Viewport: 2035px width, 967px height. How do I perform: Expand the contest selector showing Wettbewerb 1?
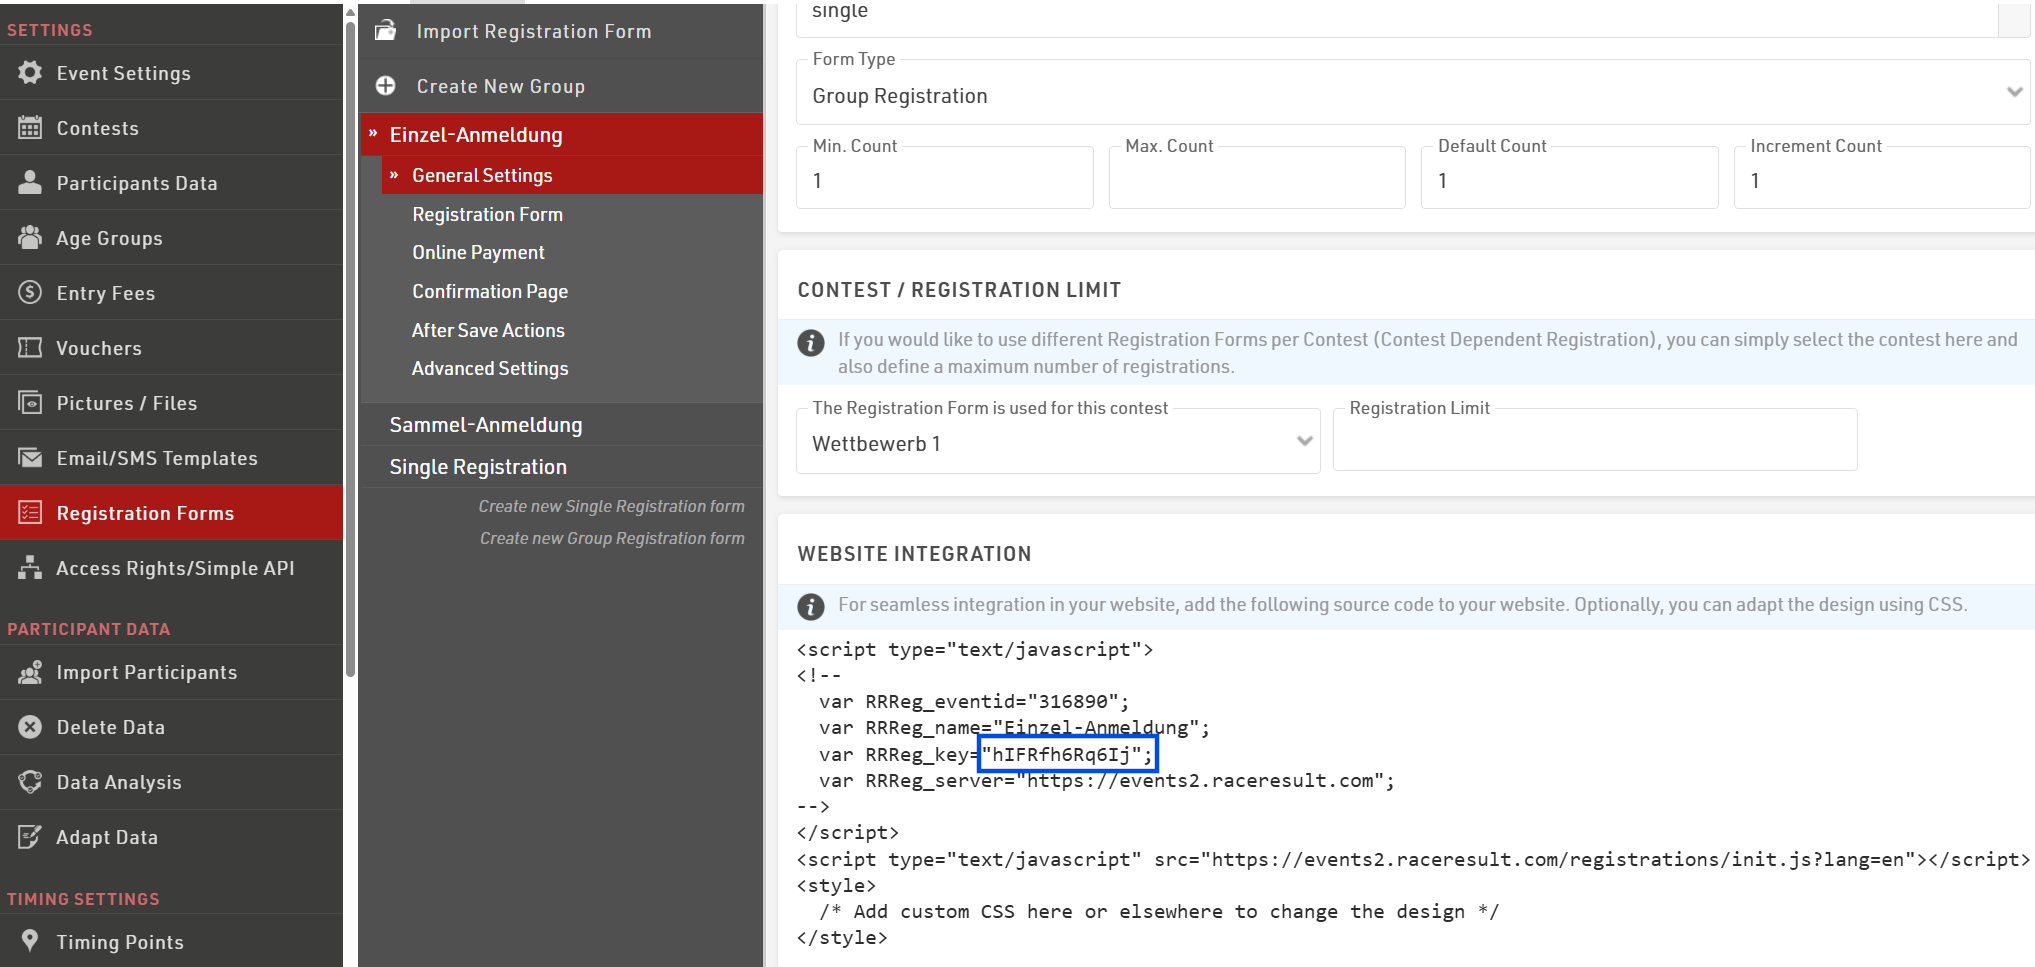coord(1057,443)
